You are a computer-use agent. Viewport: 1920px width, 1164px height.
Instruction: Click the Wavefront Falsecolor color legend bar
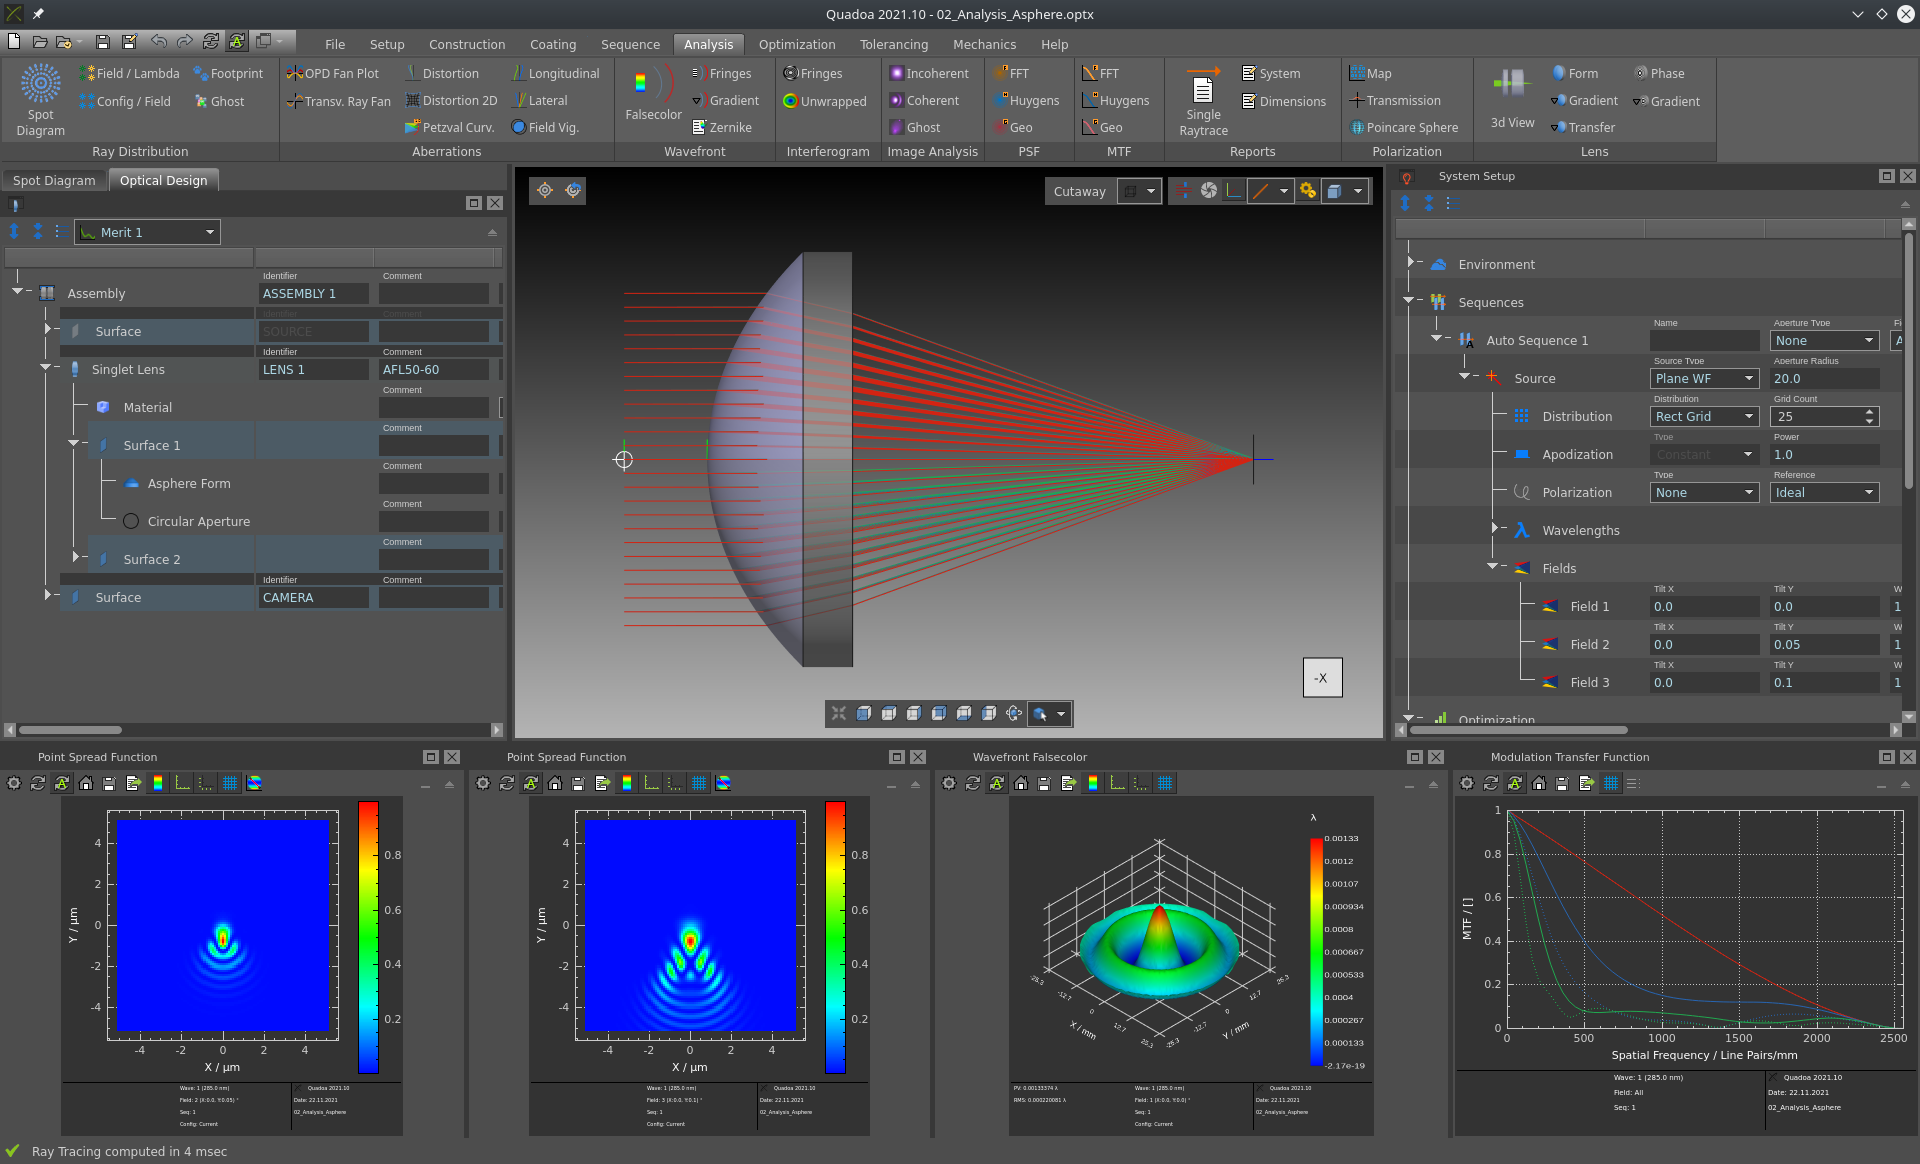pyautogui.click(x=1316, y=952)
